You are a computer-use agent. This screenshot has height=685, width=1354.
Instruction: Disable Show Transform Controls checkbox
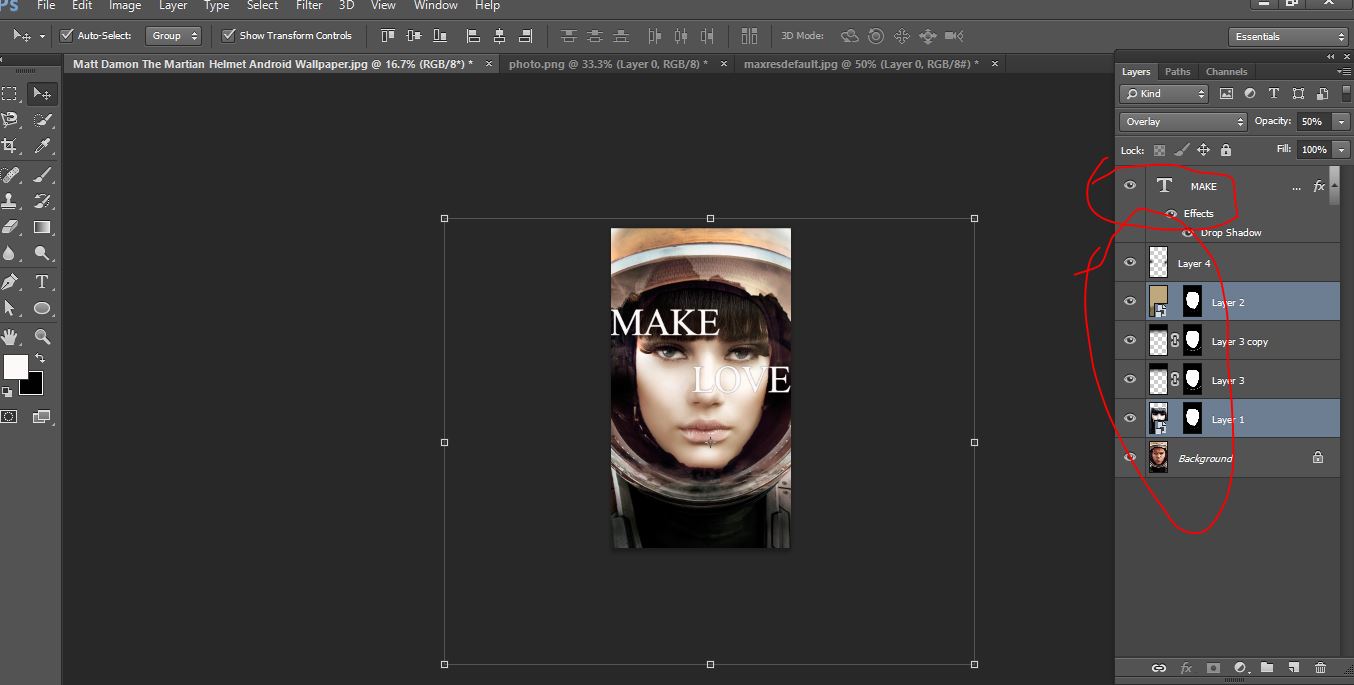229,36
